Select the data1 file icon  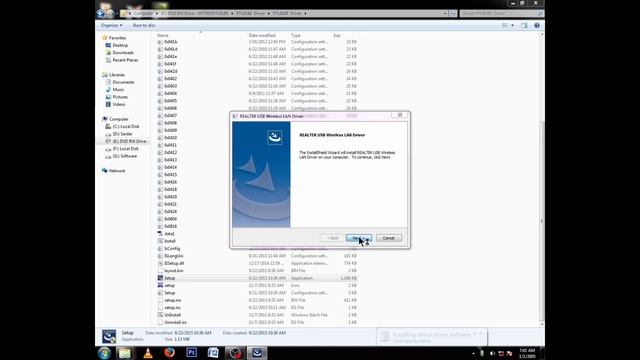point(160,233)
